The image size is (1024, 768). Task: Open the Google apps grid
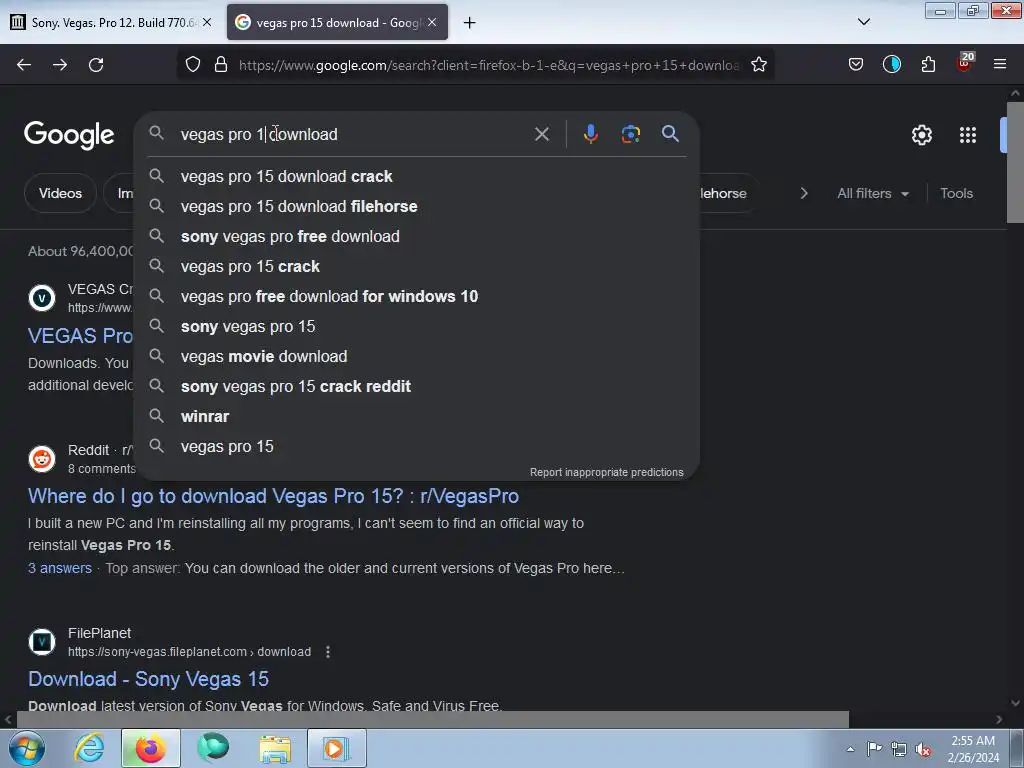[x=968, y=135]
